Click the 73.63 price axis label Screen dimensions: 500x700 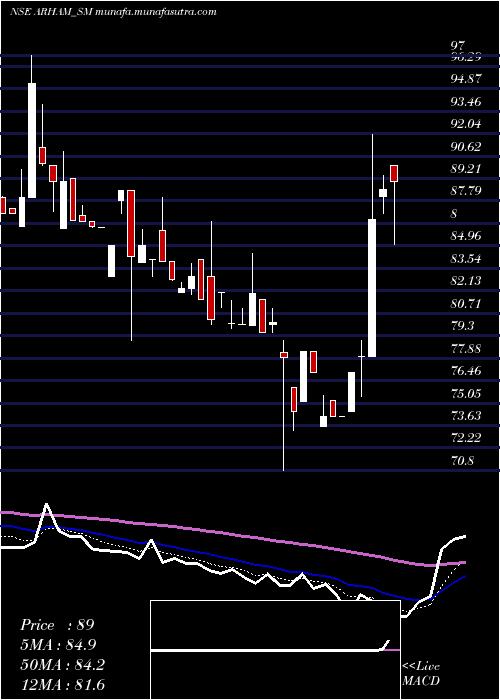pos(466,416)
